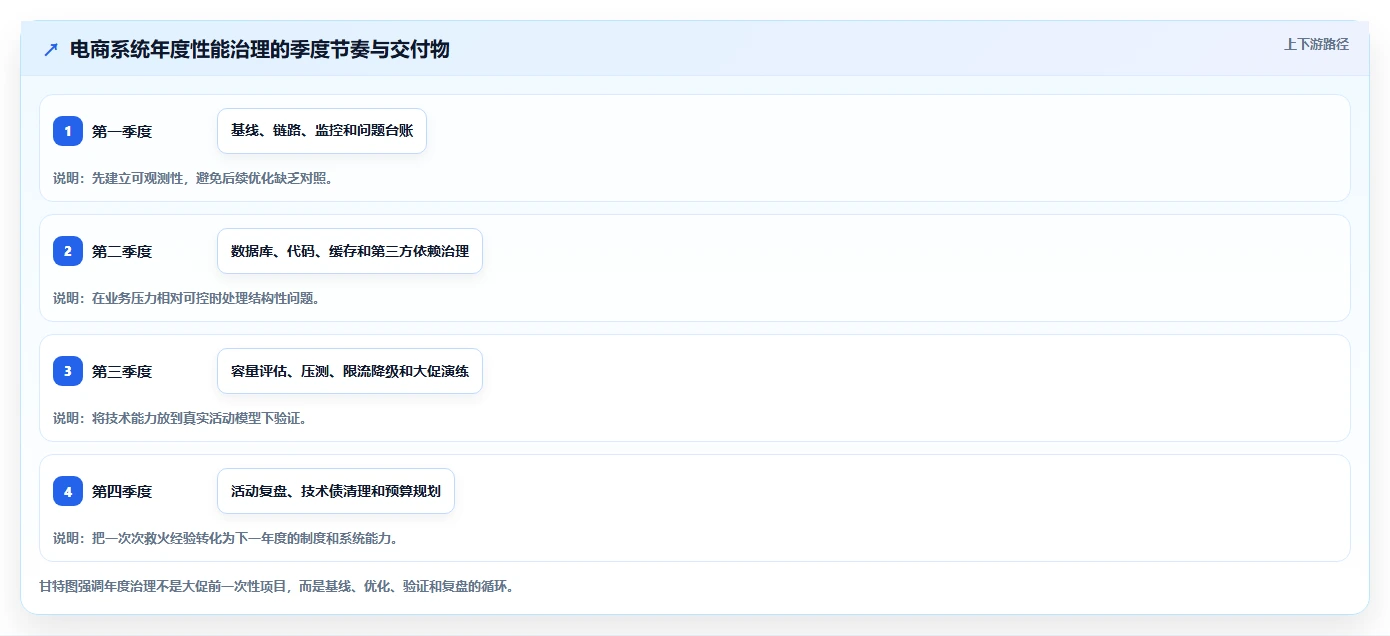Click the step 1 number badge
Screen dimensions: 1390x636
pos(68,131)
